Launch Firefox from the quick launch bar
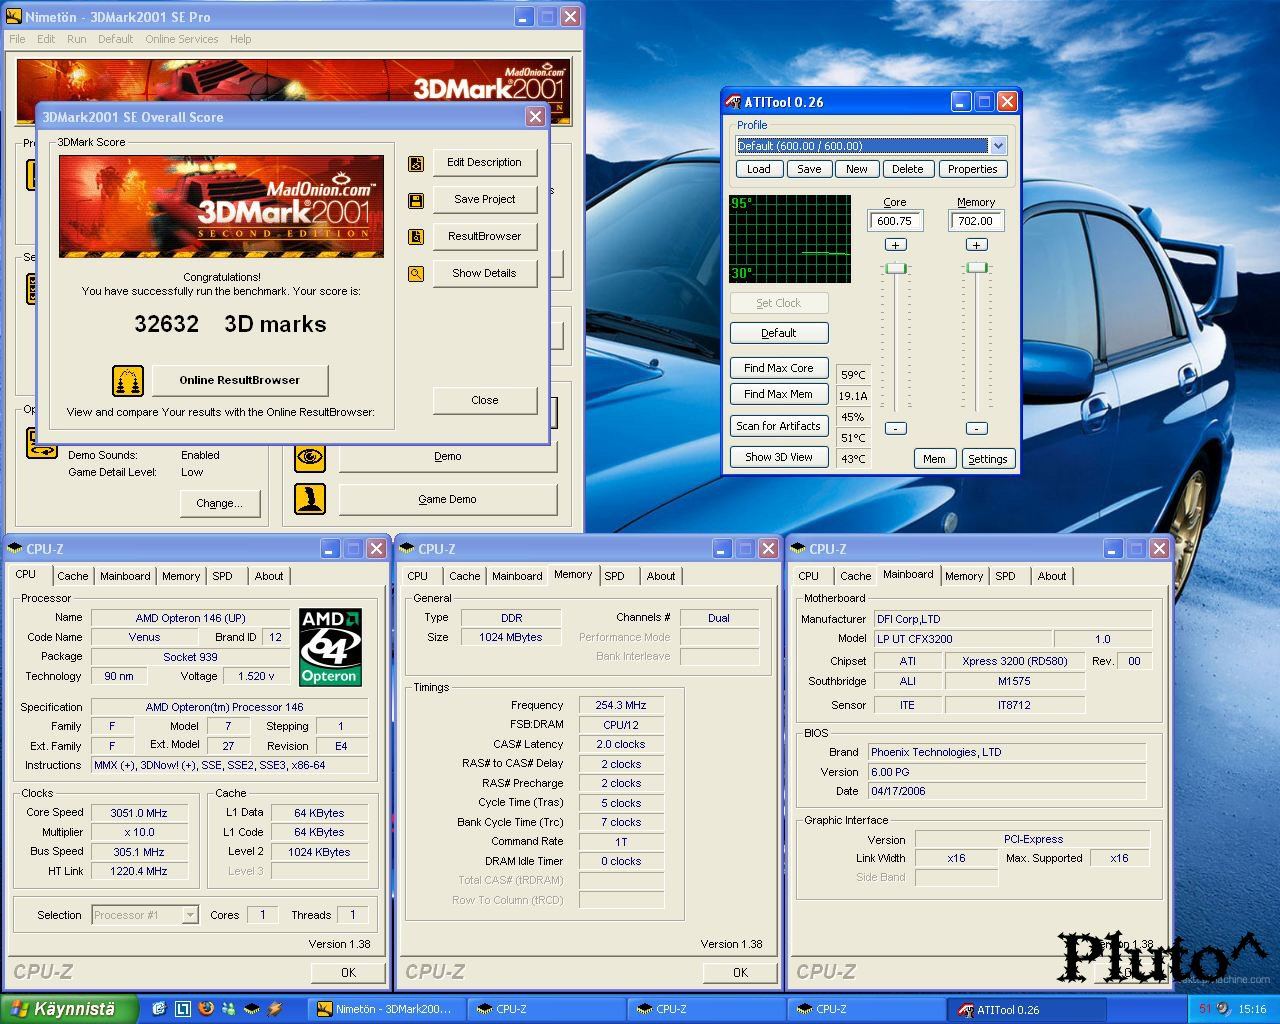 tap(206, 1009)
